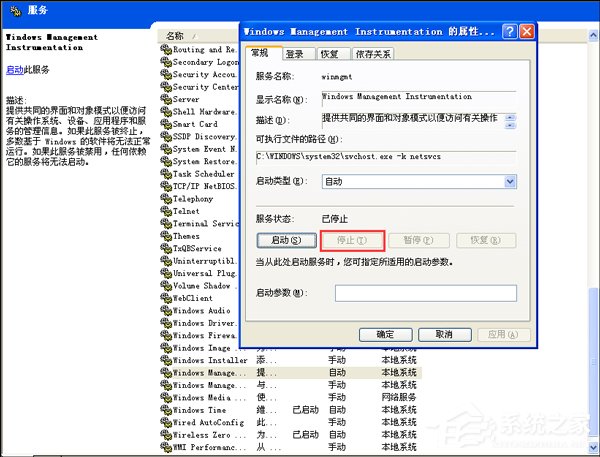The width and height of the screenshot is (600, 457).
Task: Click in the 启动参数 input field
Action: [x=426, y=293]
